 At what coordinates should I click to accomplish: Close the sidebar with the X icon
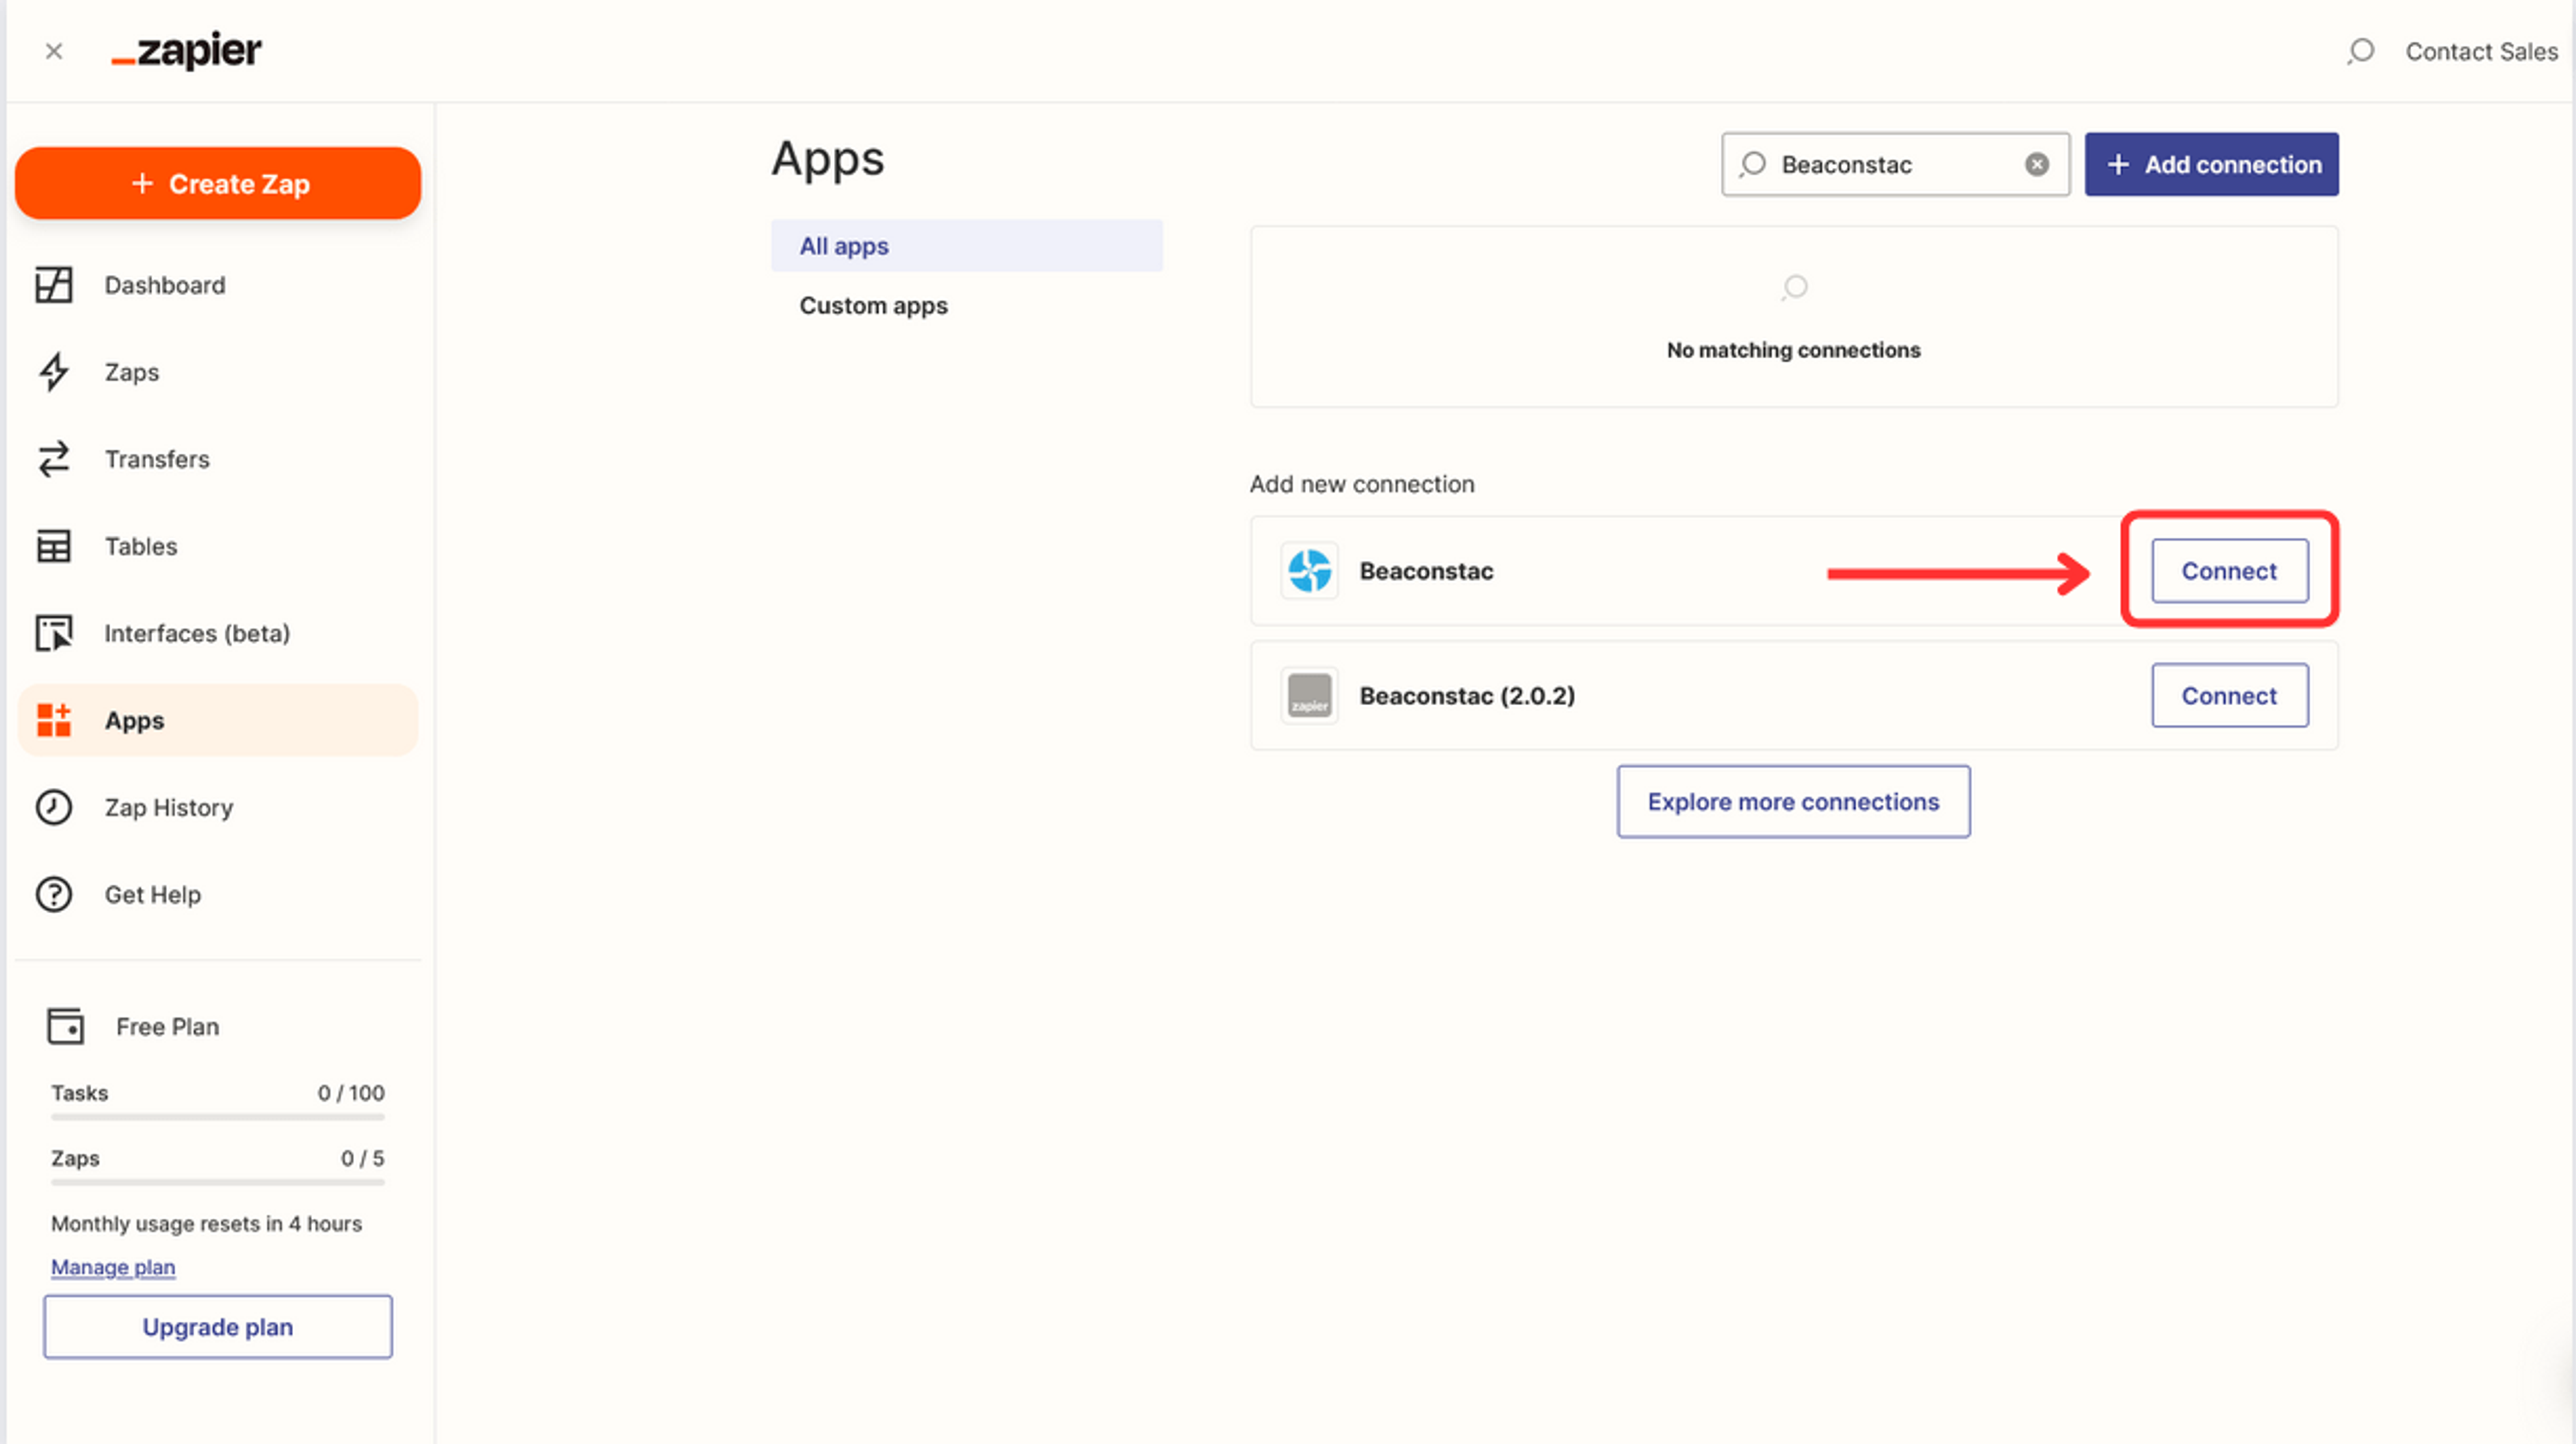(54, 51)
